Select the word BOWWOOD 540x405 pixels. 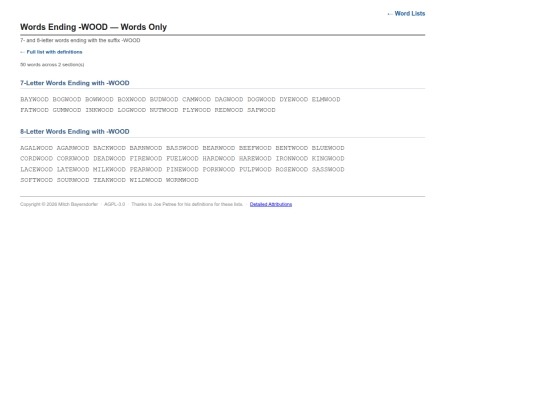tap(99, 100)
